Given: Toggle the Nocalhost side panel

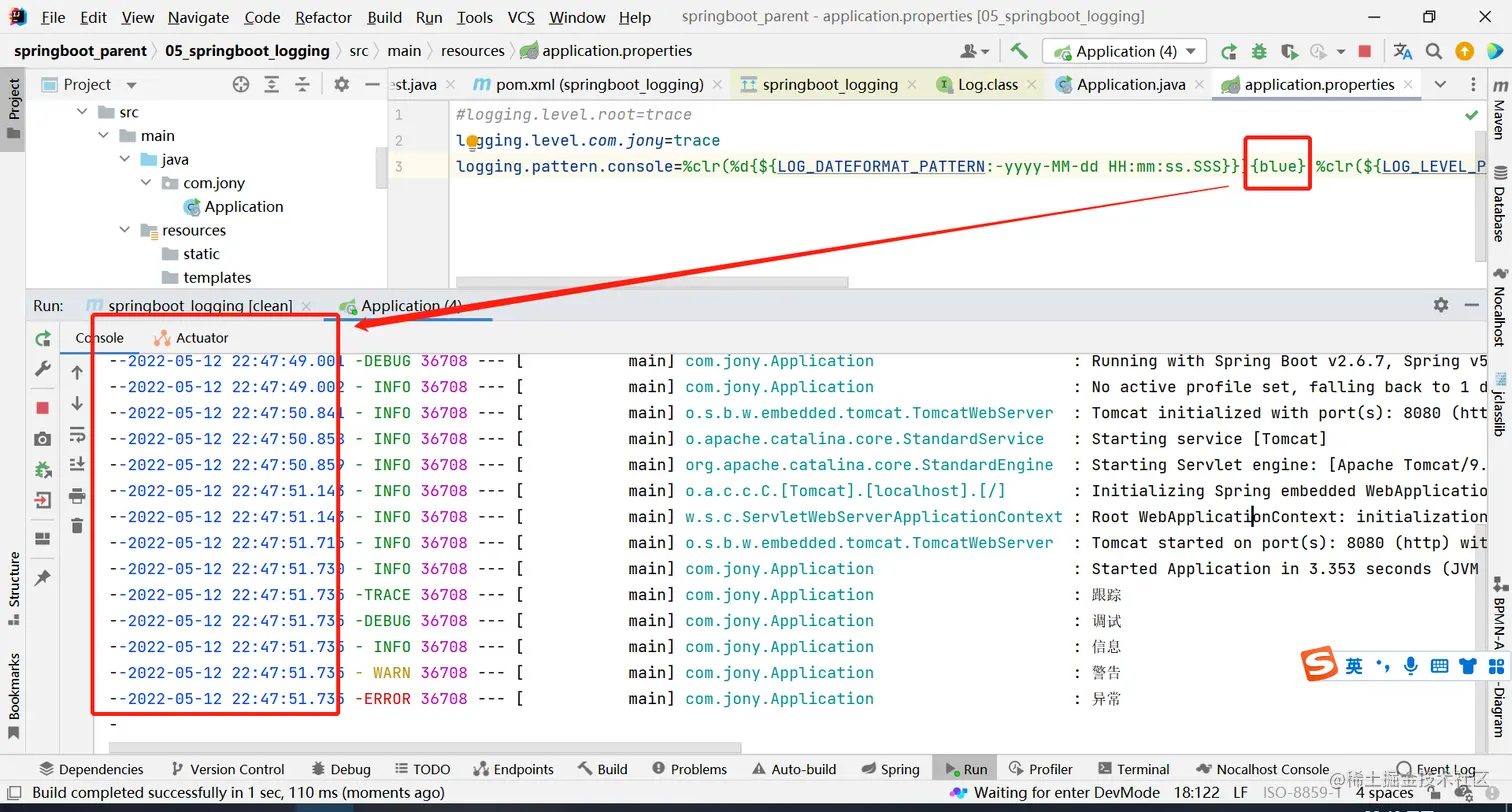Looking at the screenshot, I should pos(1499,307).
